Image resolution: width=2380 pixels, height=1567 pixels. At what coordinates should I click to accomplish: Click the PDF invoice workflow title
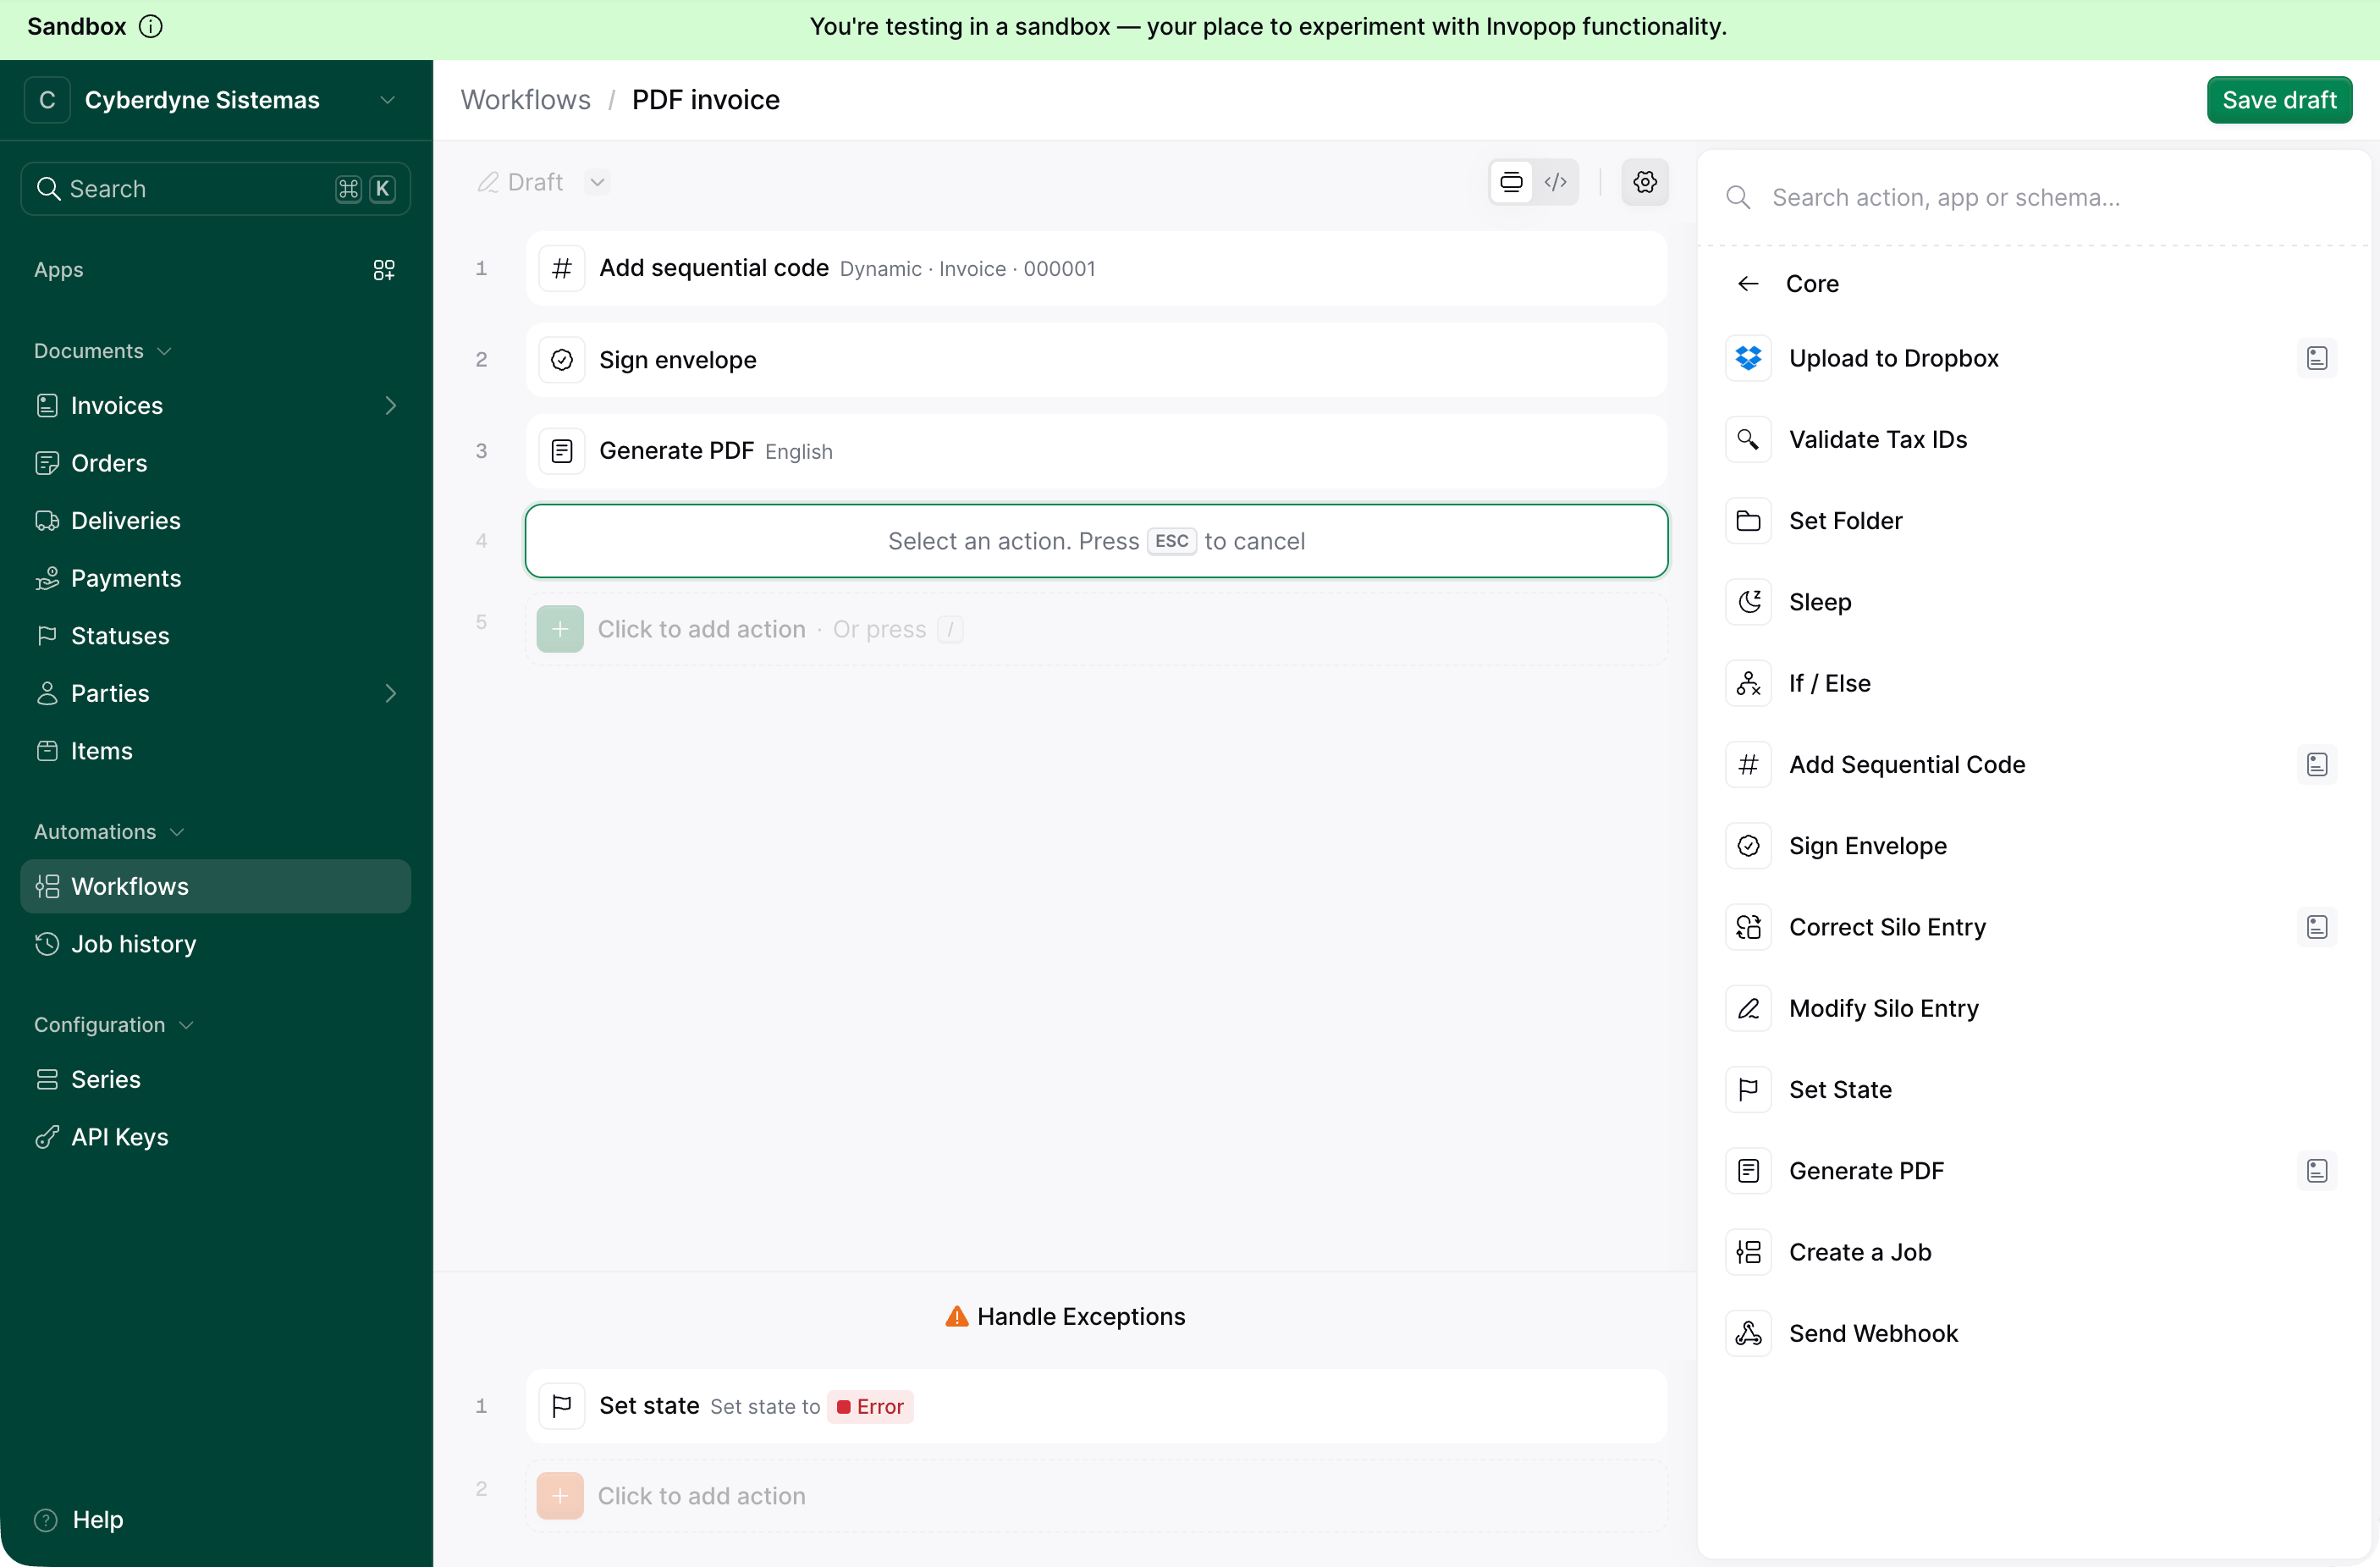(x=705, y=100)
